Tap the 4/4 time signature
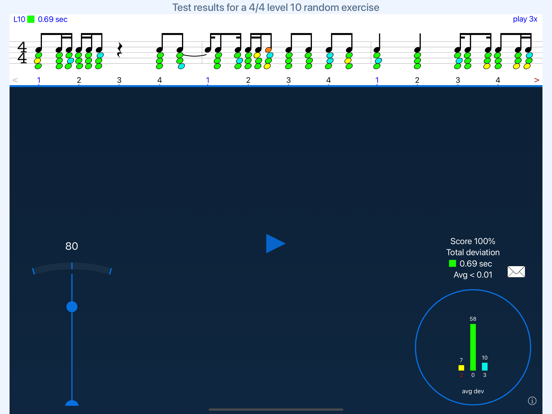This screenshot has width=552, height=414. coord(22,52)
